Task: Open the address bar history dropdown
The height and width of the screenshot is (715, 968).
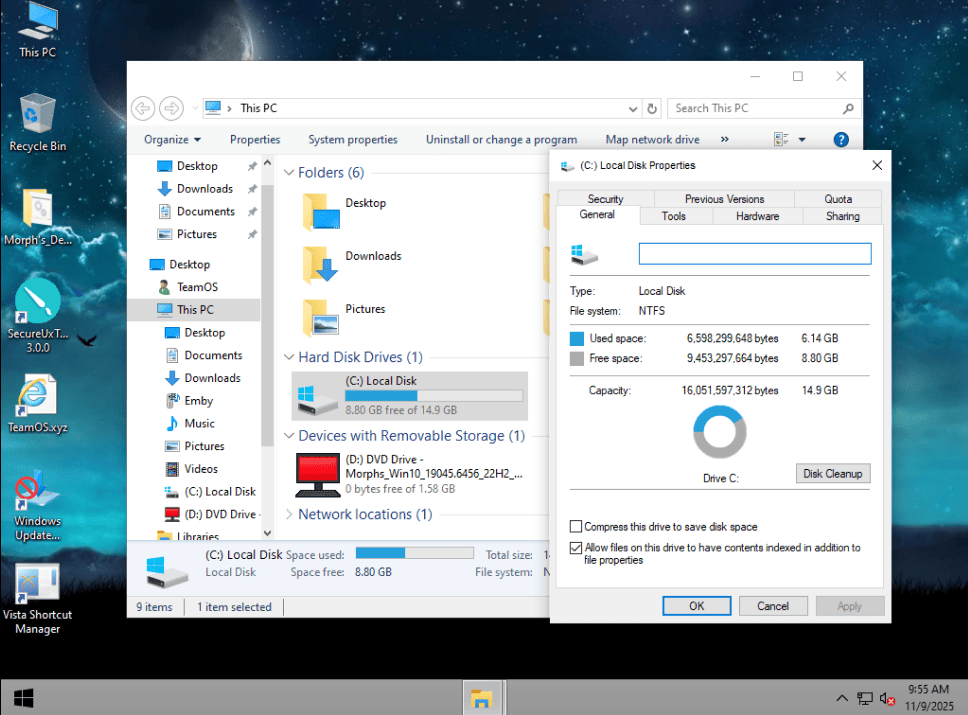Action: [633, 108]
